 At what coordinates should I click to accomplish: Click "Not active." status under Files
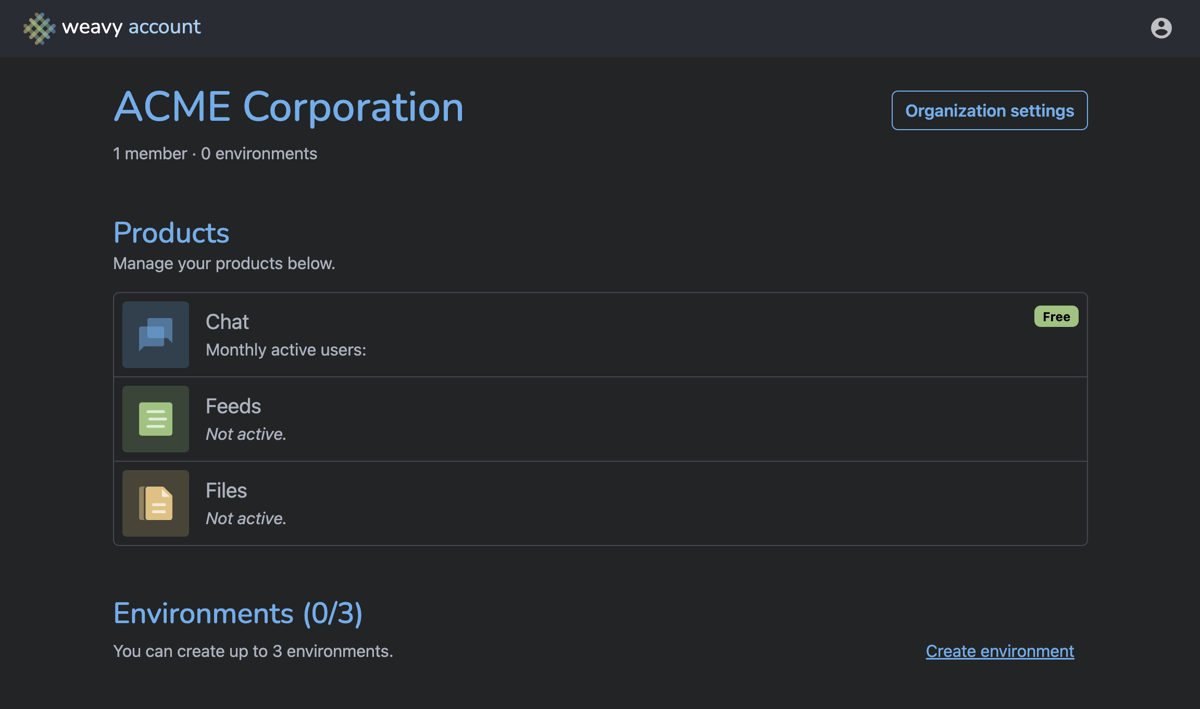(x=246, y=518)
